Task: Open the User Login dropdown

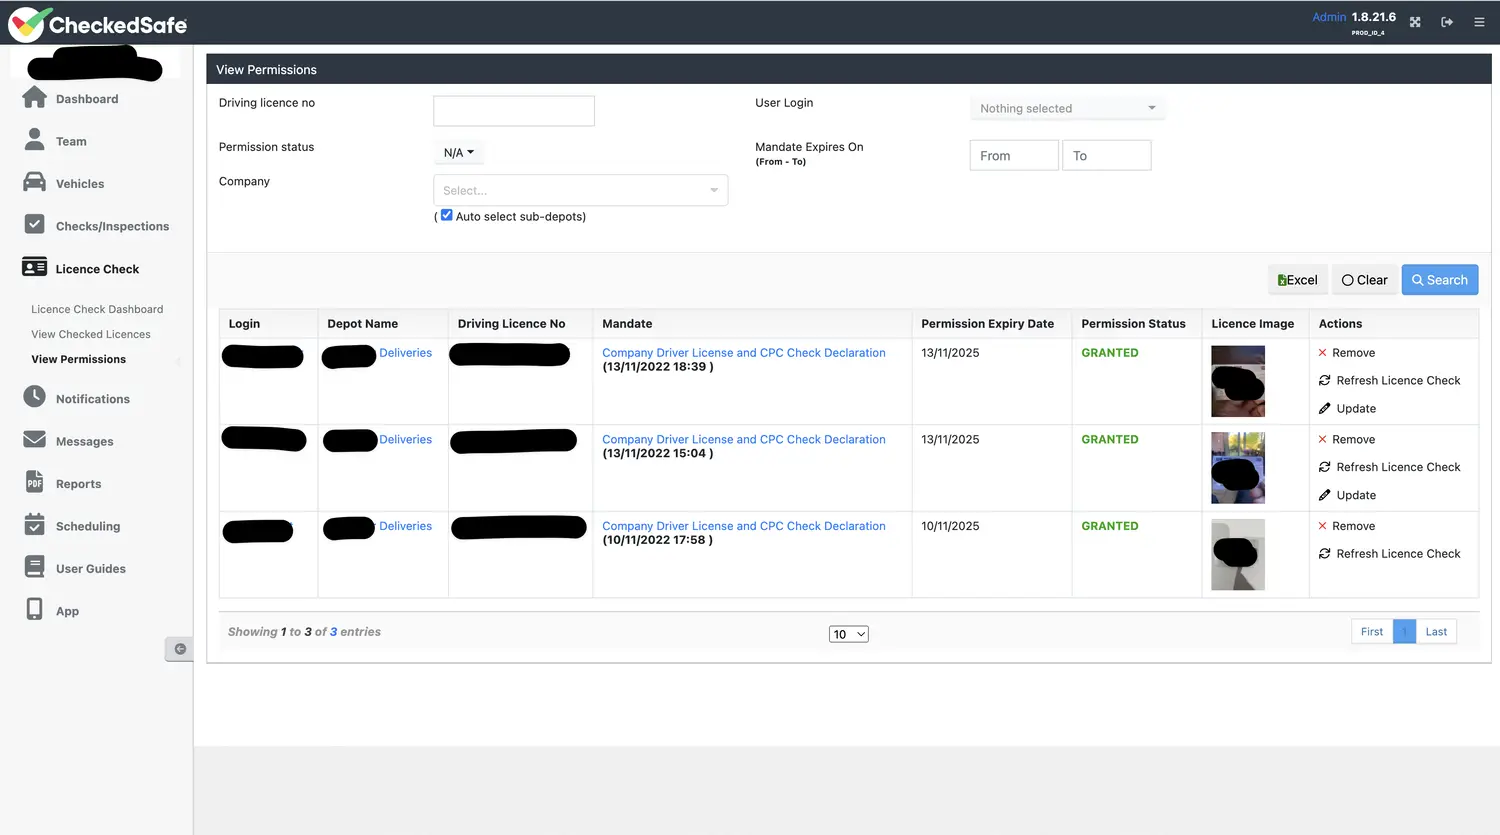Action: pyautogui.click(x=1067, y=108)
